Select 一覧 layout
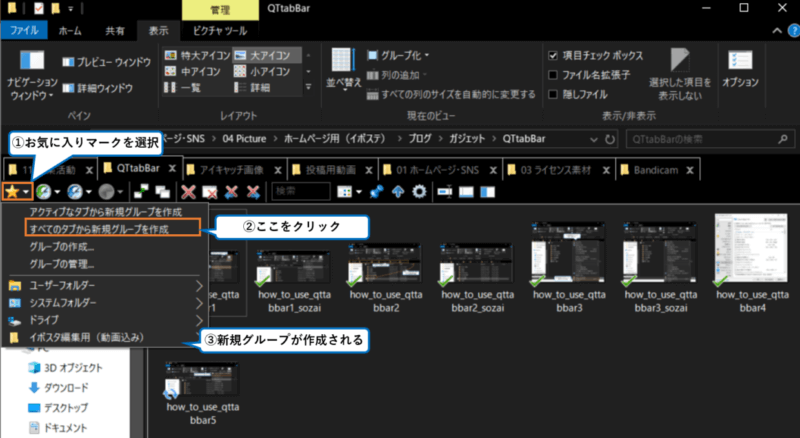Screen dimensions: 800x438 182,88
